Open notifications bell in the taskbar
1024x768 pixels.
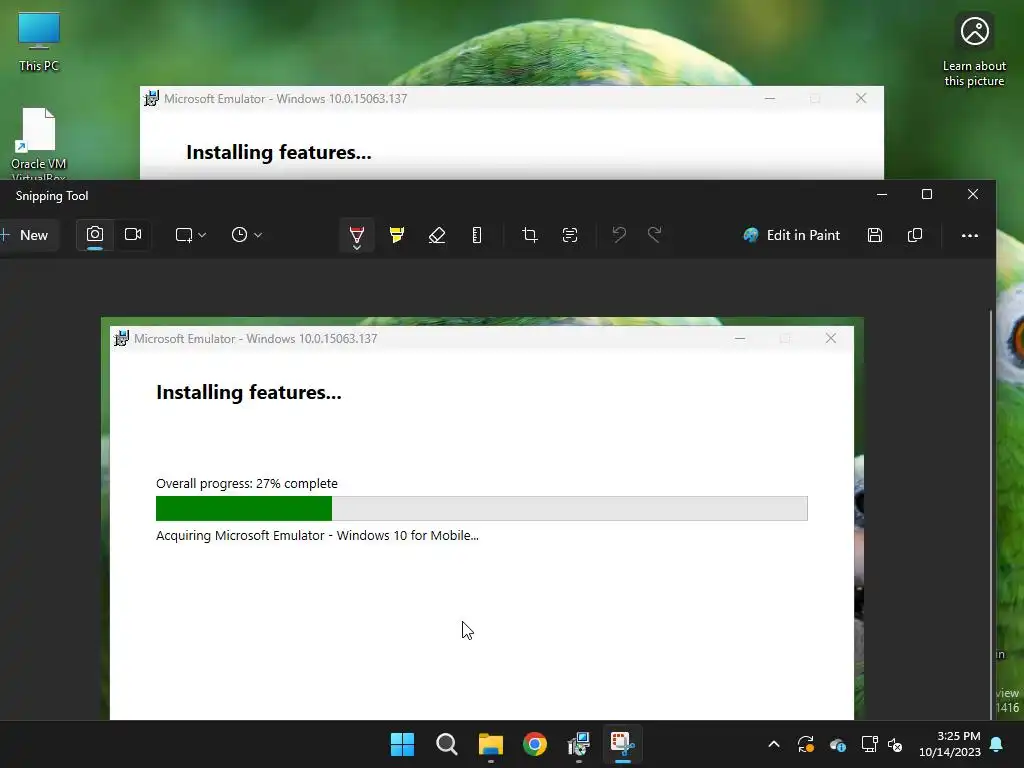pos(997,744)
